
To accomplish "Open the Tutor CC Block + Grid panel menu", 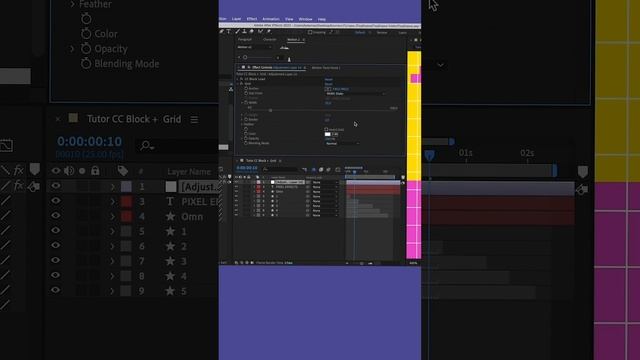I will 194,119.
